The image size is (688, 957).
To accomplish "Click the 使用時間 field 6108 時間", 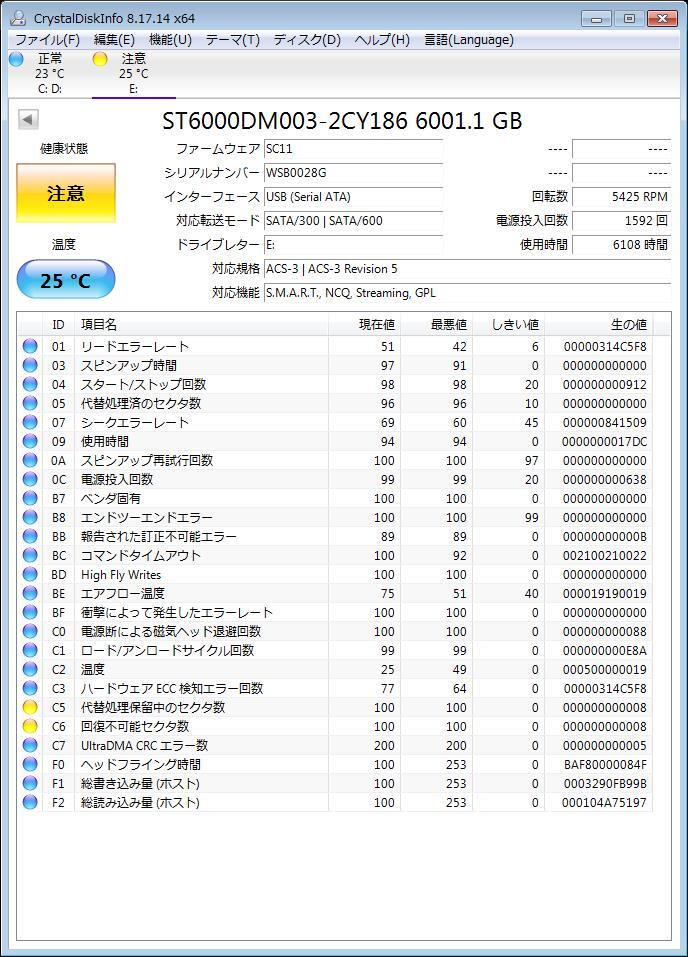I will click(x=621, y=245).
